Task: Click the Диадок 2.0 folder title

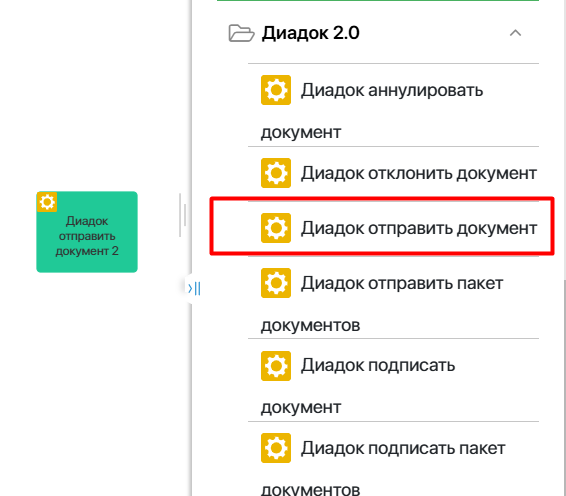Action: [310, 33]
